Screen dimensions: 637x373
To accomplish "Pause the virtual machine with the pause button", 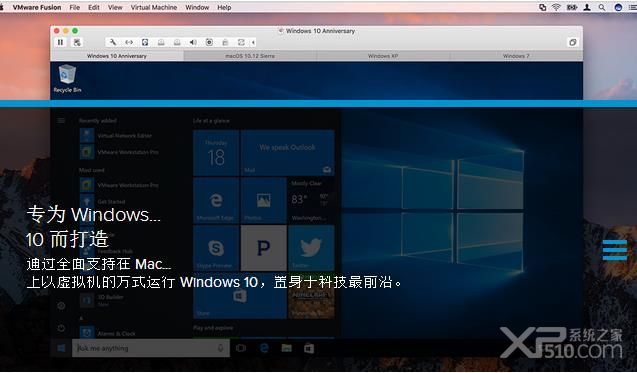I will pyautogui.click(x=61, y=42).
